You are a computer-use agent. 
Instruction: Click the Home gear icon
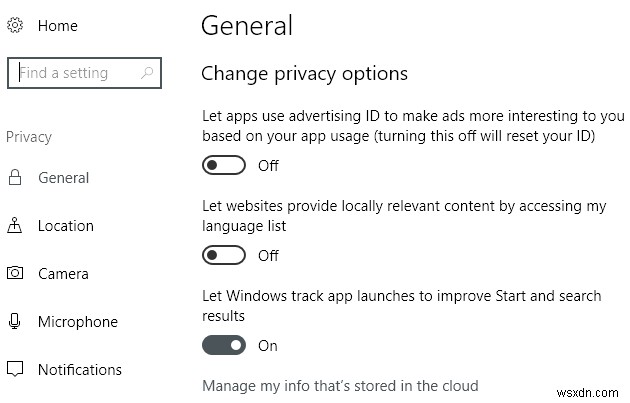(15, 26)
